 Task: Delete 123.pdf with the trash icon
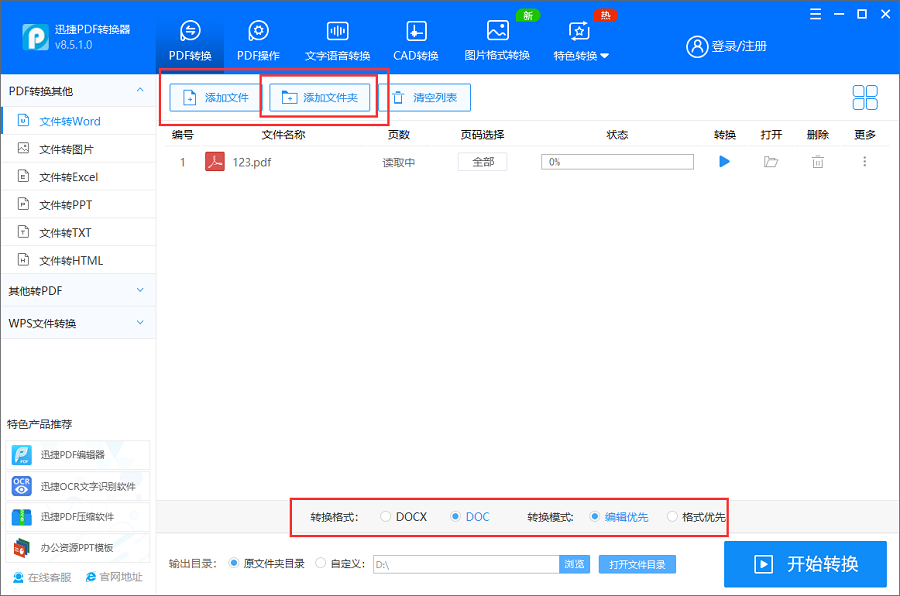(817, 162)
